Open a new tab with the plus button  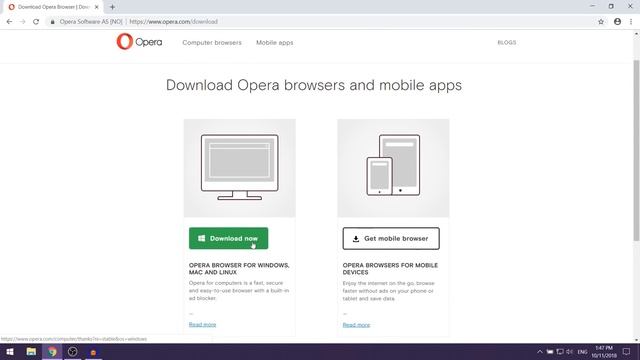point(112,7)
